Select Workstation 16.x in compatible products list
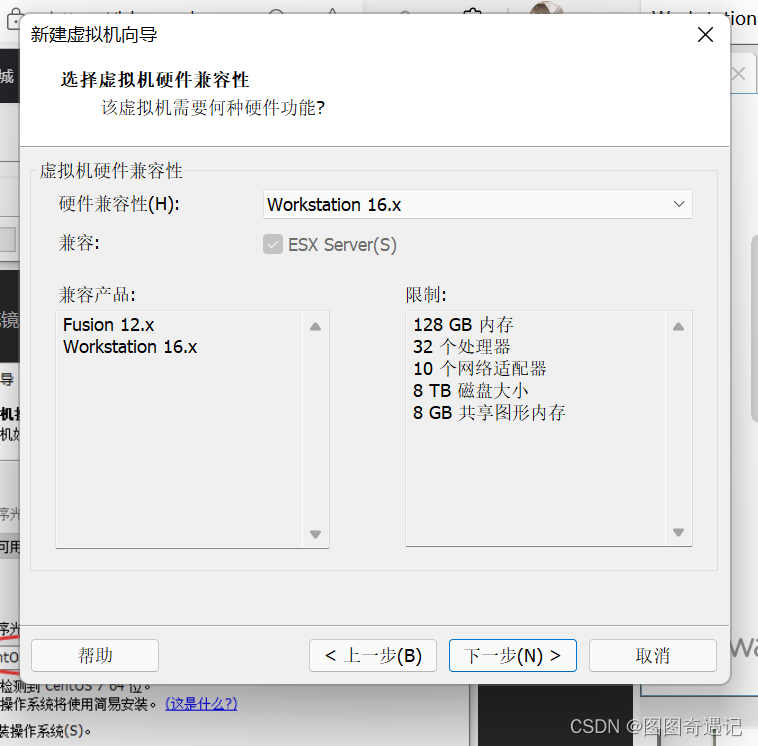 (x=130, y=347)
